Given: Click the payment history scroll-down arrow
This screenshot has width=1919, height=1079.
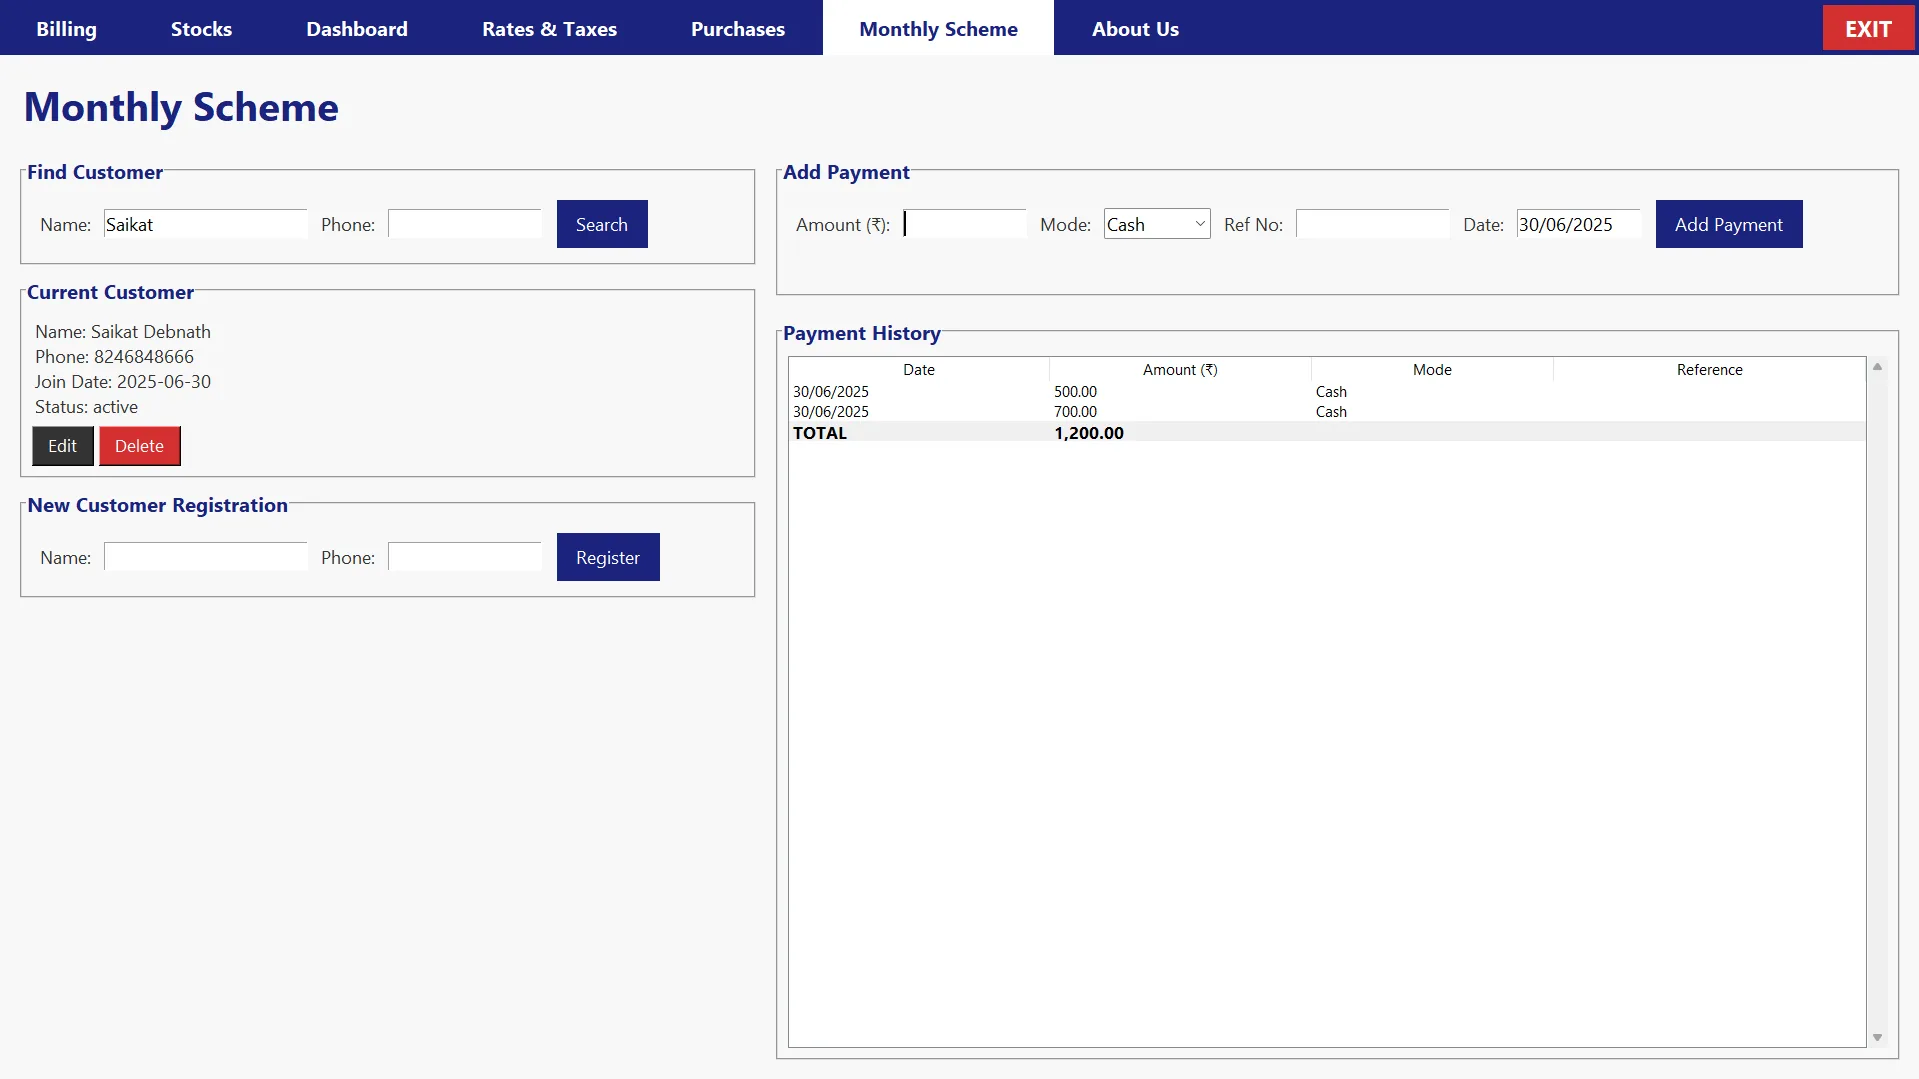Looking at the screenshot, I should (1877, 1038).
